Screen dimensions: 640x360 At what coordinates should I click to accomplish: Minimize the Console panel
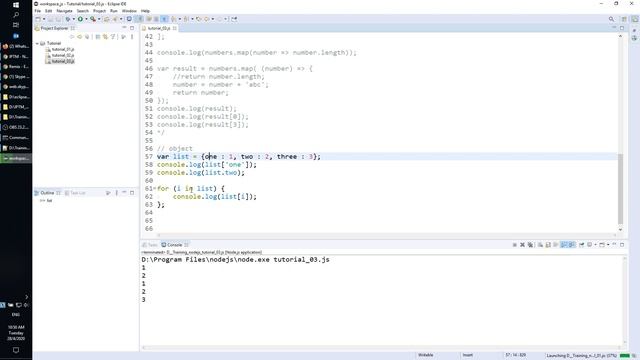[614, 244]
